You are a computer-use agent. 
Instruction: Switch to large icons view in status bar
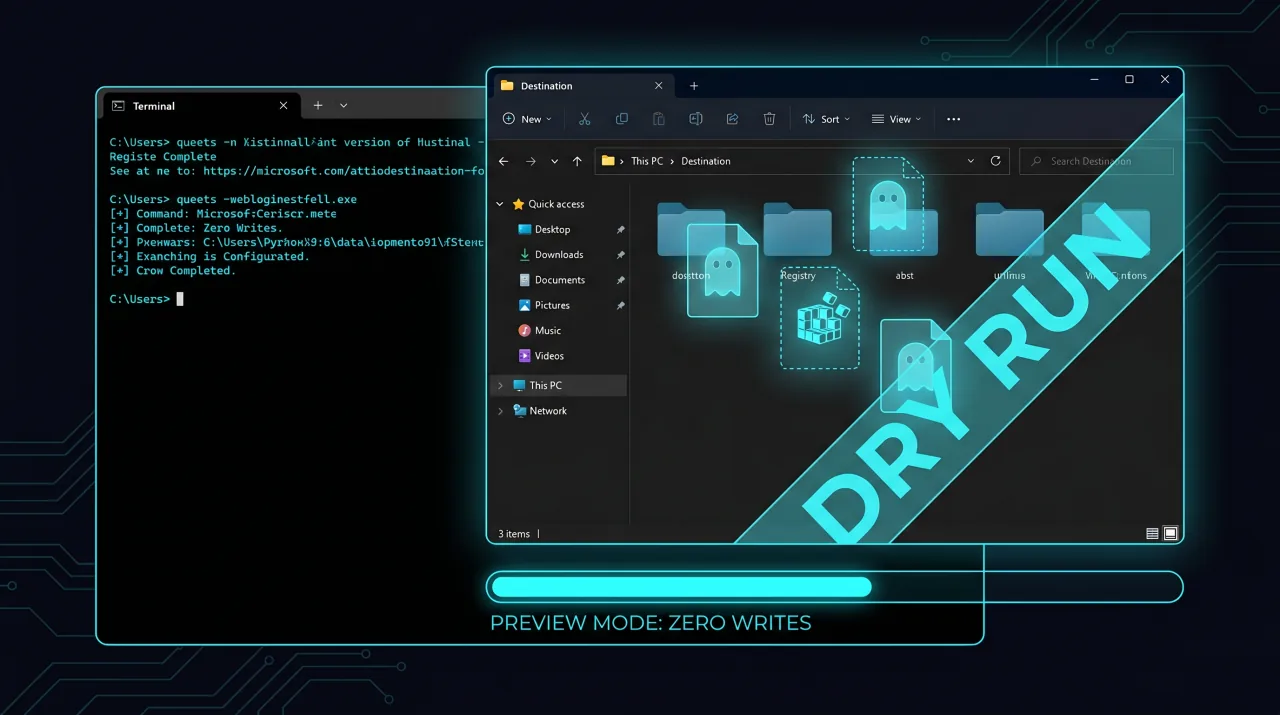coord(1171,533)
